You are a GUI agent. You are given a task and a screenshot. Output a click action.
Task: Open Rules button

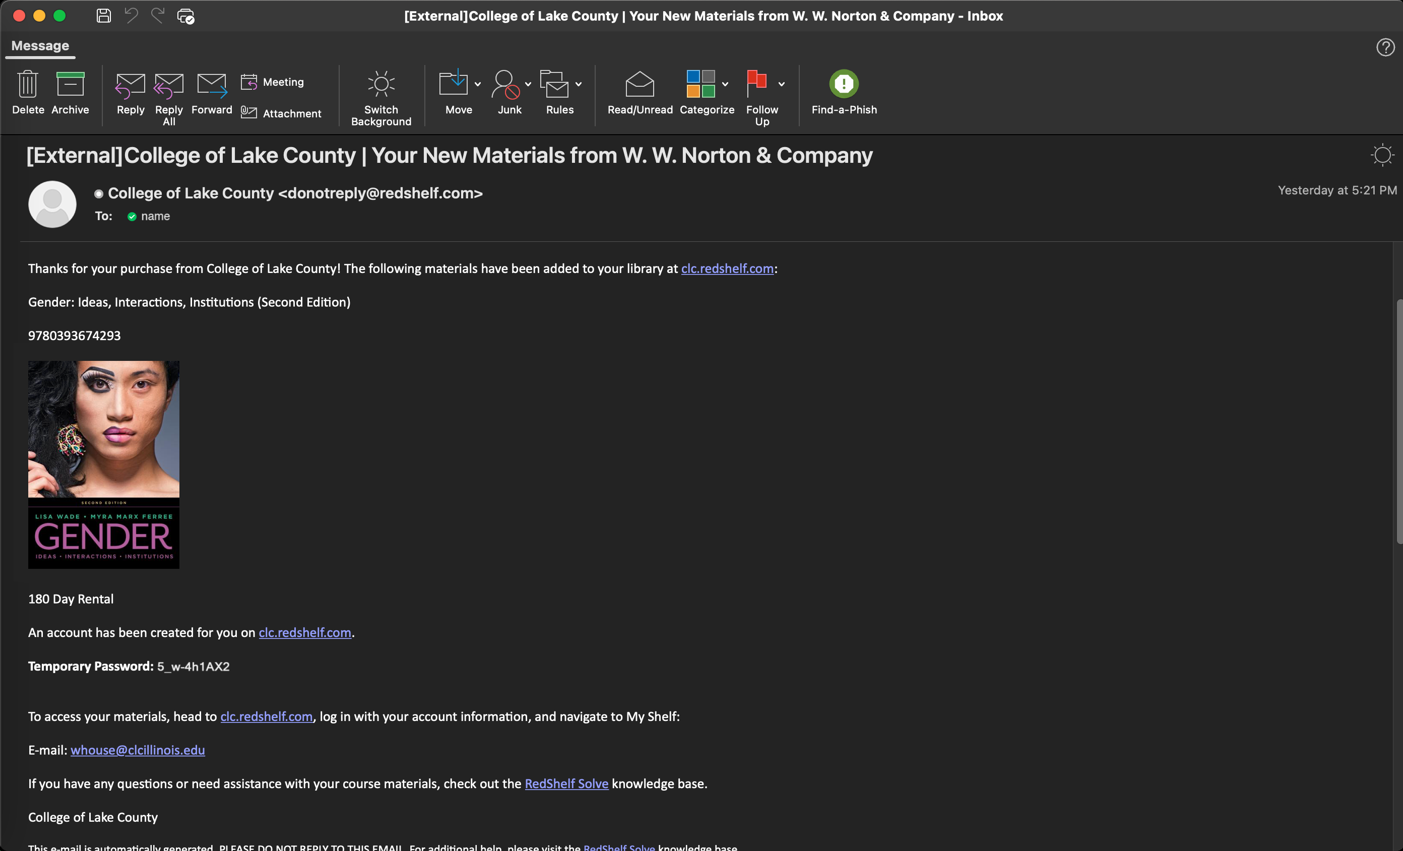click(x=557, y=94)
